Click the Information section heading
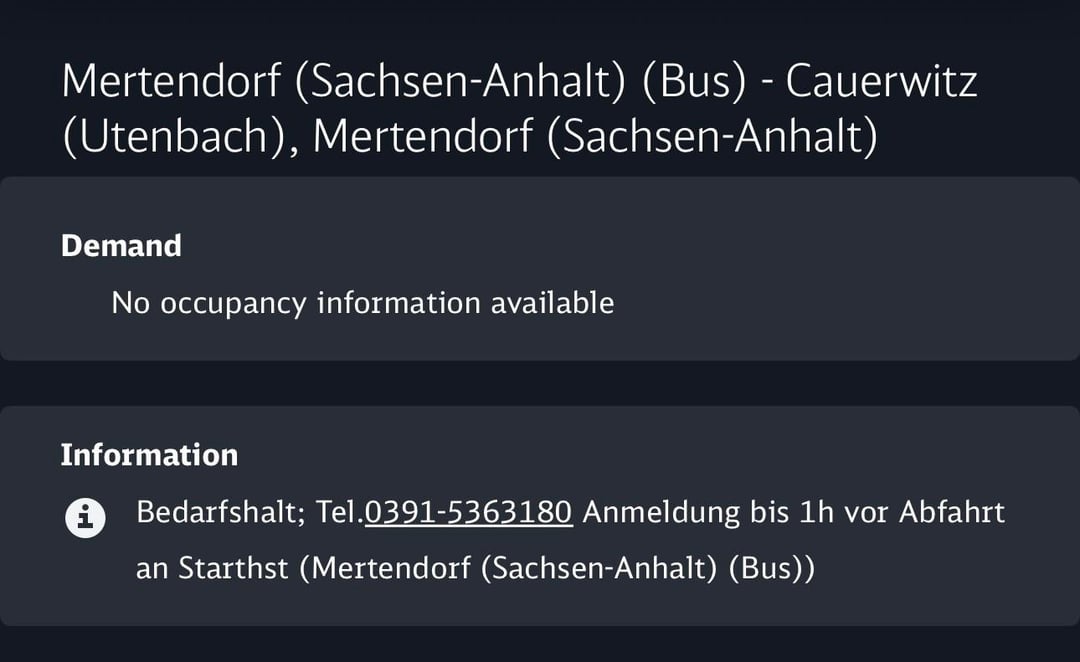 click(149, 455)
